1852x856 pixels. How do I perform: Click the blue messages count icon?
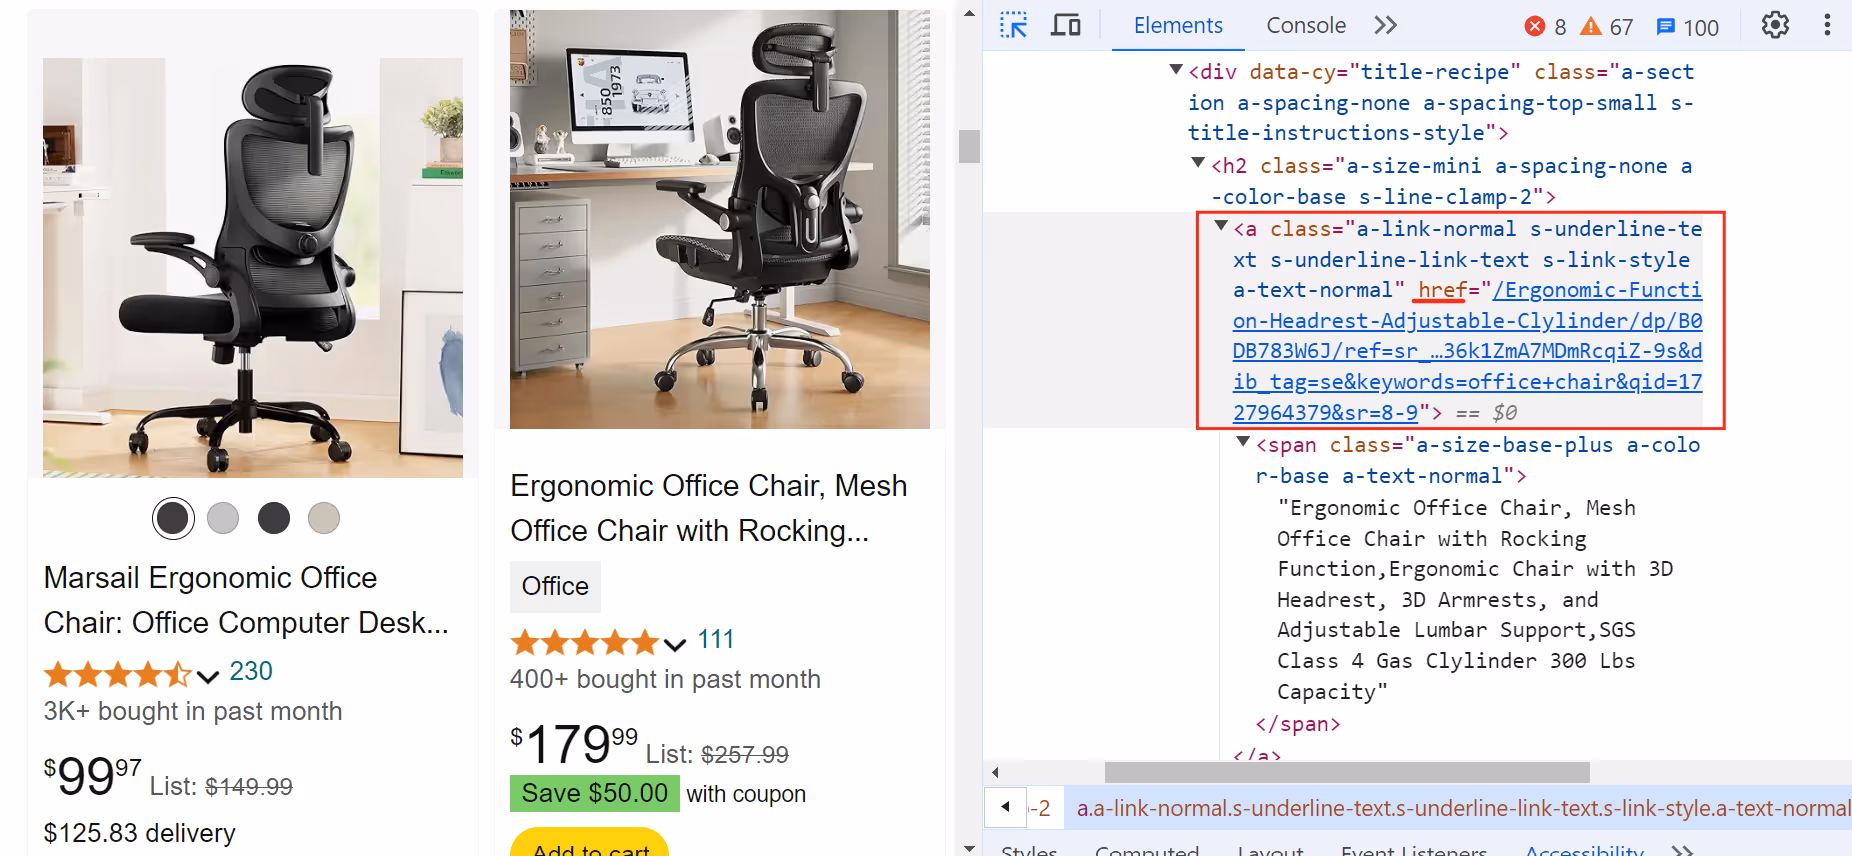pyautogui.click(x=1665, y=27)
